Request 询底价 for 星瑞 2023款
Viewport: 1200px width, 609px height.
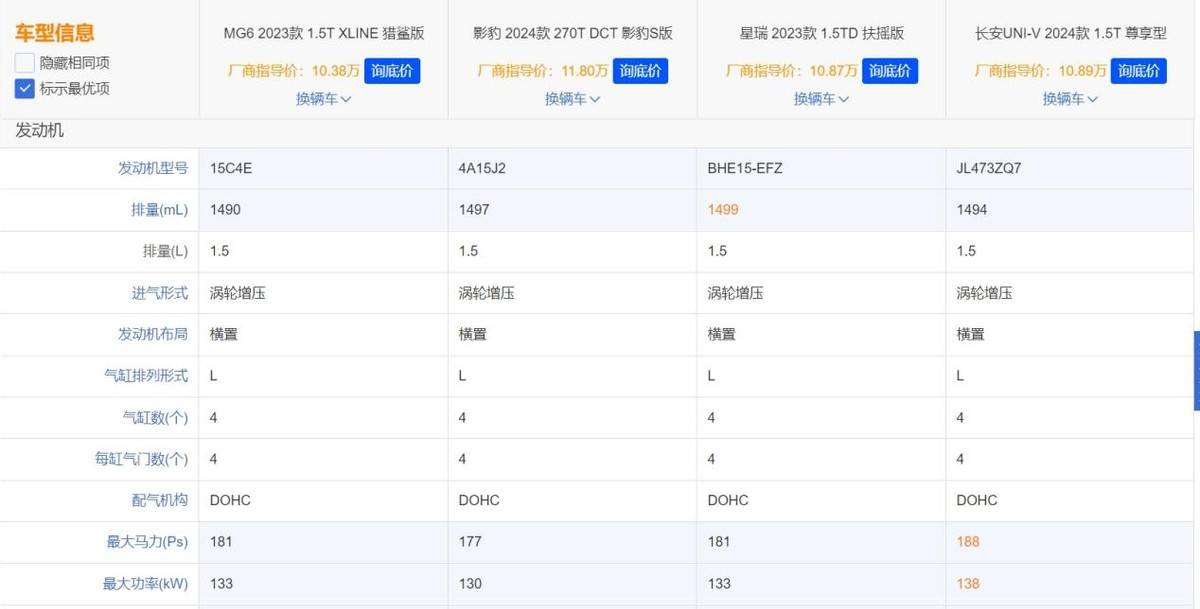[889, 71]
